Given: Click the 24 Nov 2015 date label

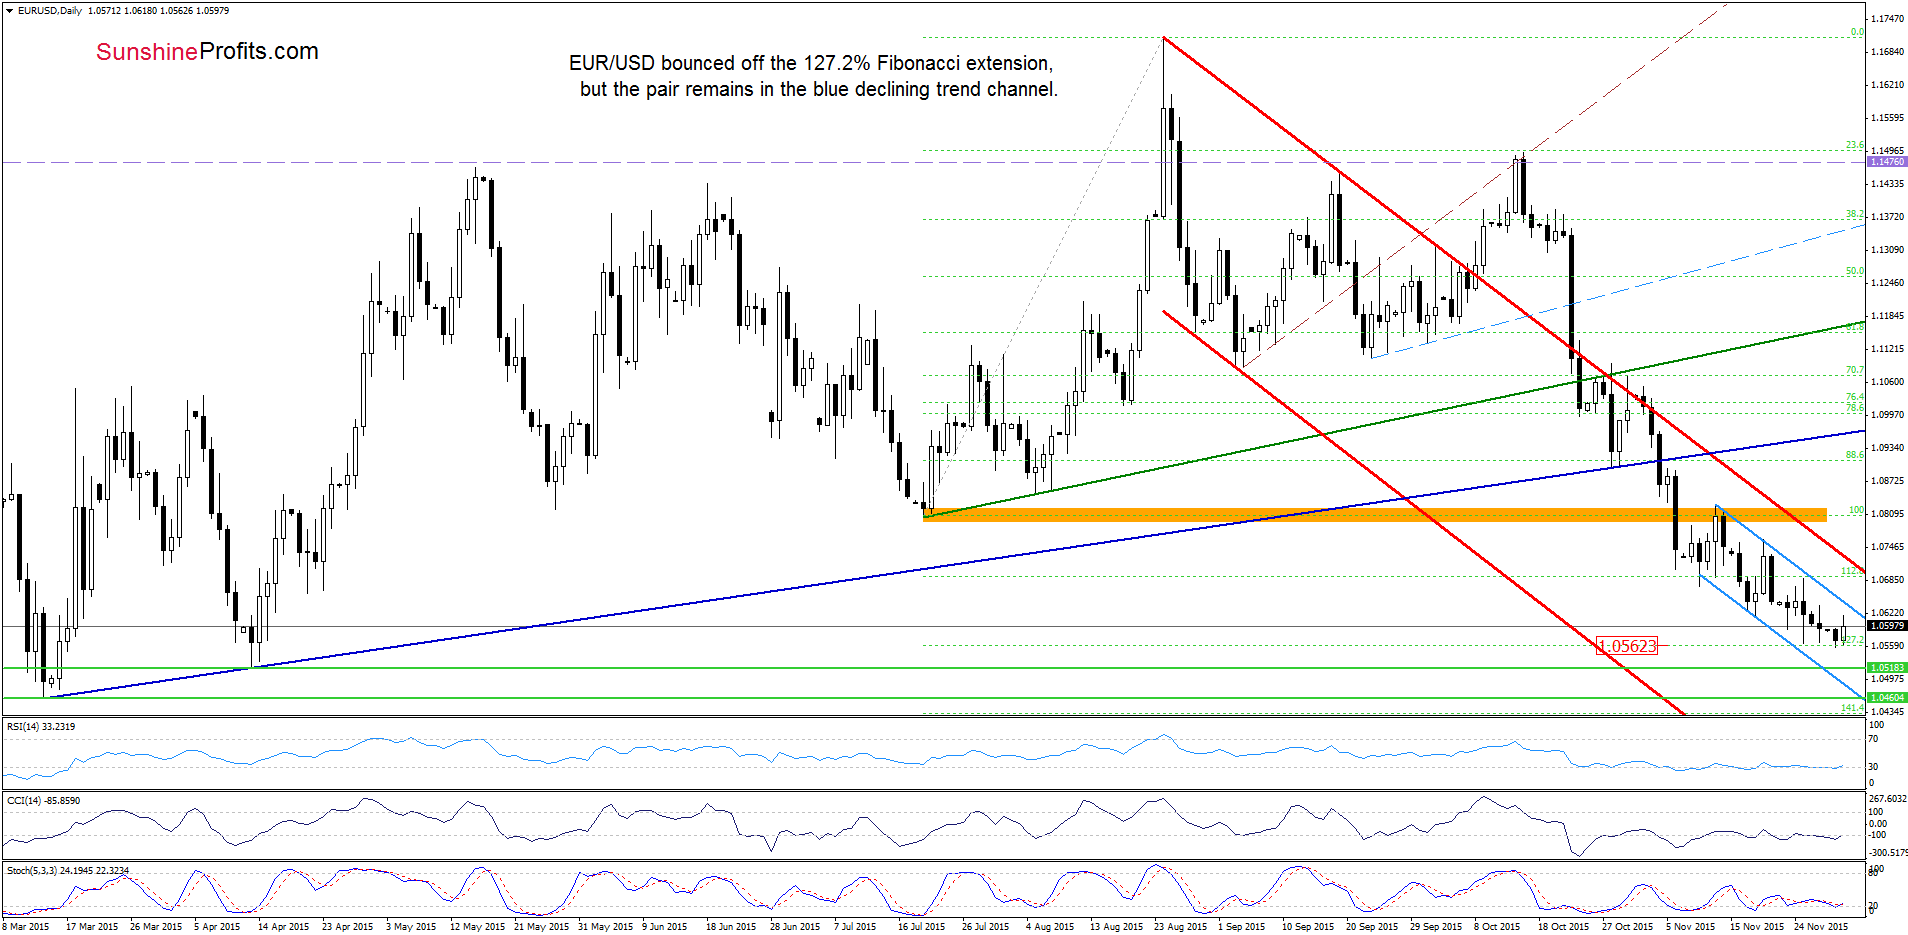Looking at the screenshot, I should tap(1821, 927).
